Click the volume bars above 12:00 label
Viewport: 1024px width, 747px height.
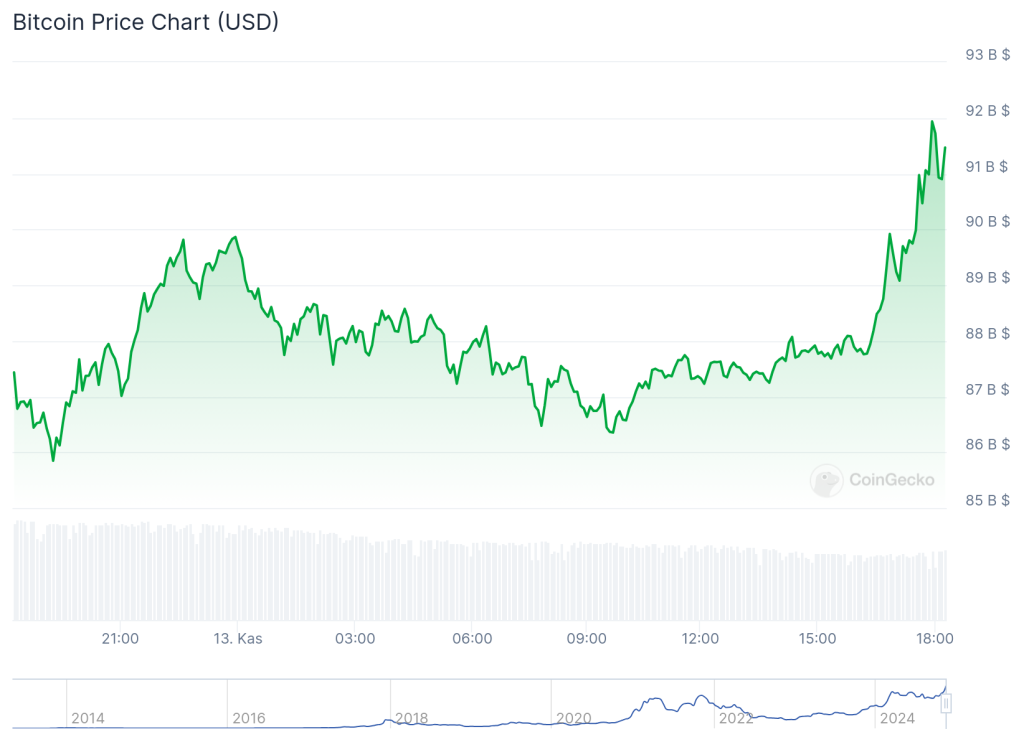coord(700,583)
